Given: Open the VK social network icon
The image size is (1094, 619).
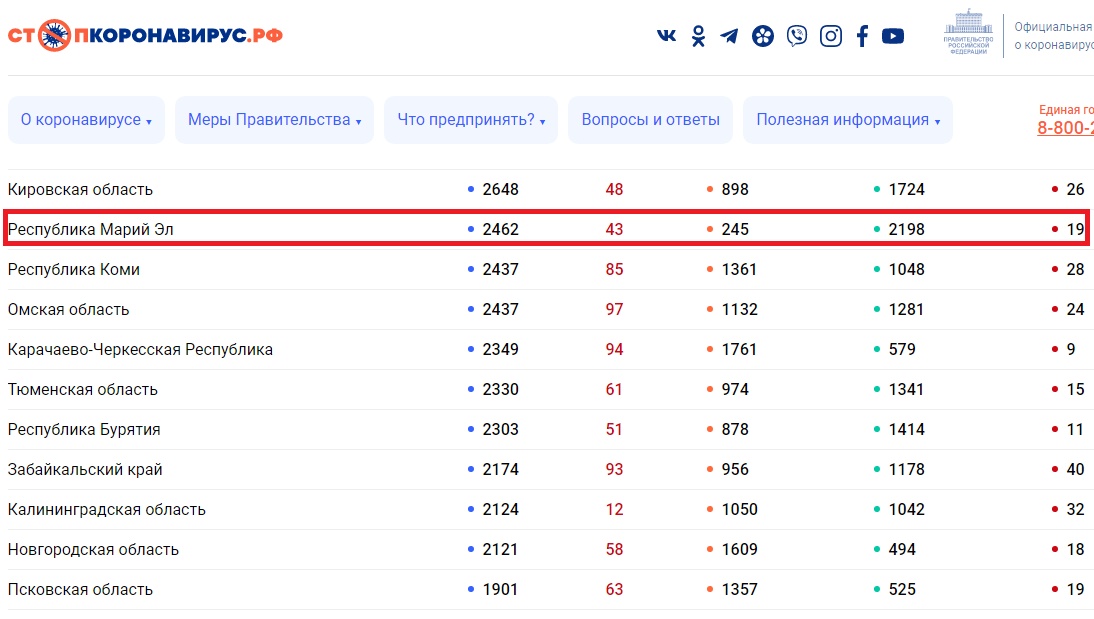Looking at the screenshot, I should pyautogui.click(x=666, y=36).
